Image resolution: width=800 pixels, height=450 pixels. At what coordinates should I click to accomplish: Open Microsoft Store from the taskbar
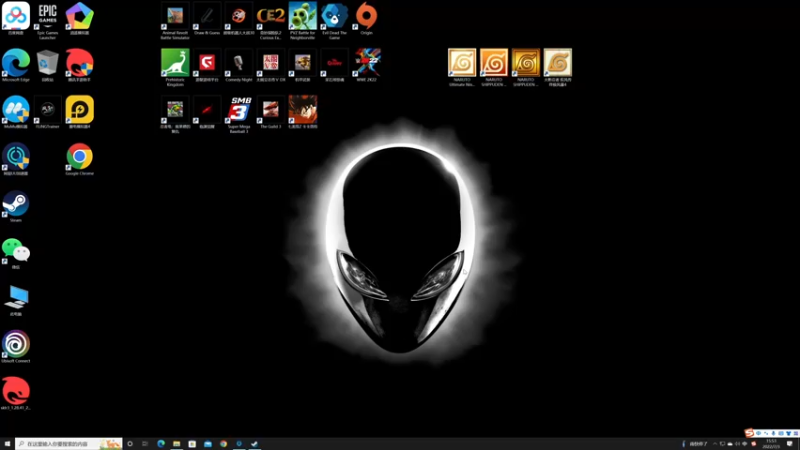click(x=192, y=444)
